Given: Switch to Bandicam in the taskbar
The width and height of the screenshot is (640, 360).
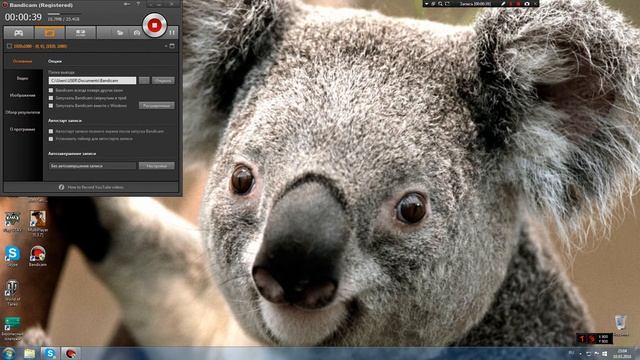Looking at the screenshot, I should pyautogui.click(x=71, y=353).
